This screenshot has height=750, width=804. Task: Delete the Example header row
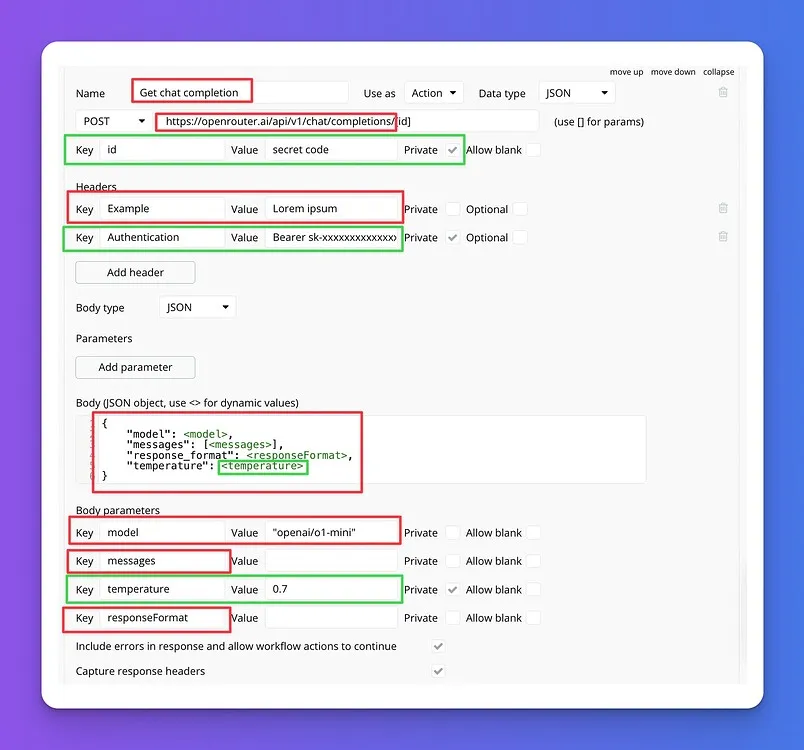pos(723,208)
